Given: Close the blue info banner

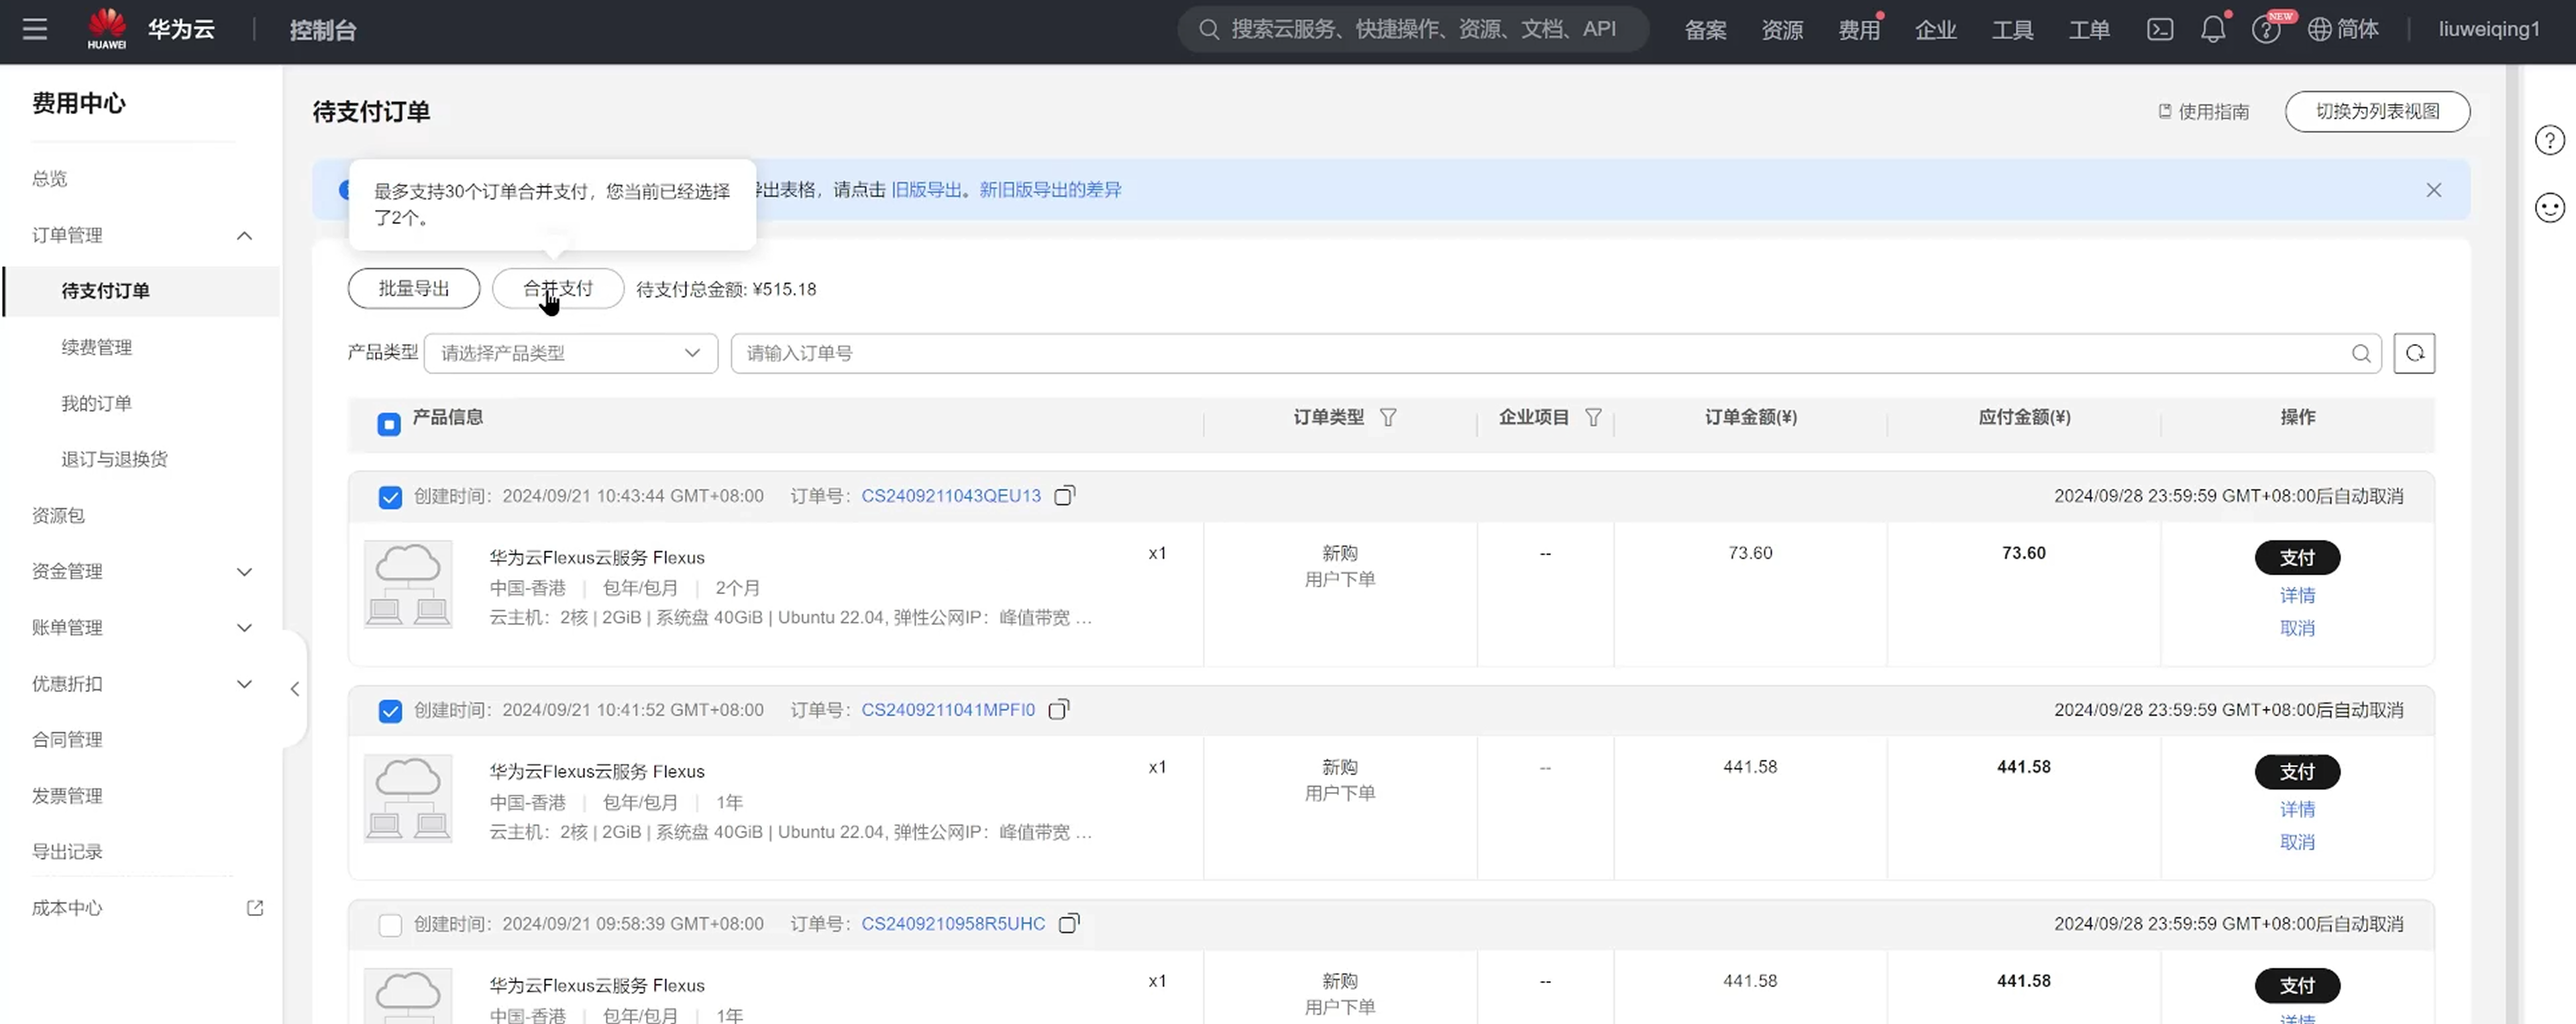Looking at the screenshot, I should (x=2433, y=190).
